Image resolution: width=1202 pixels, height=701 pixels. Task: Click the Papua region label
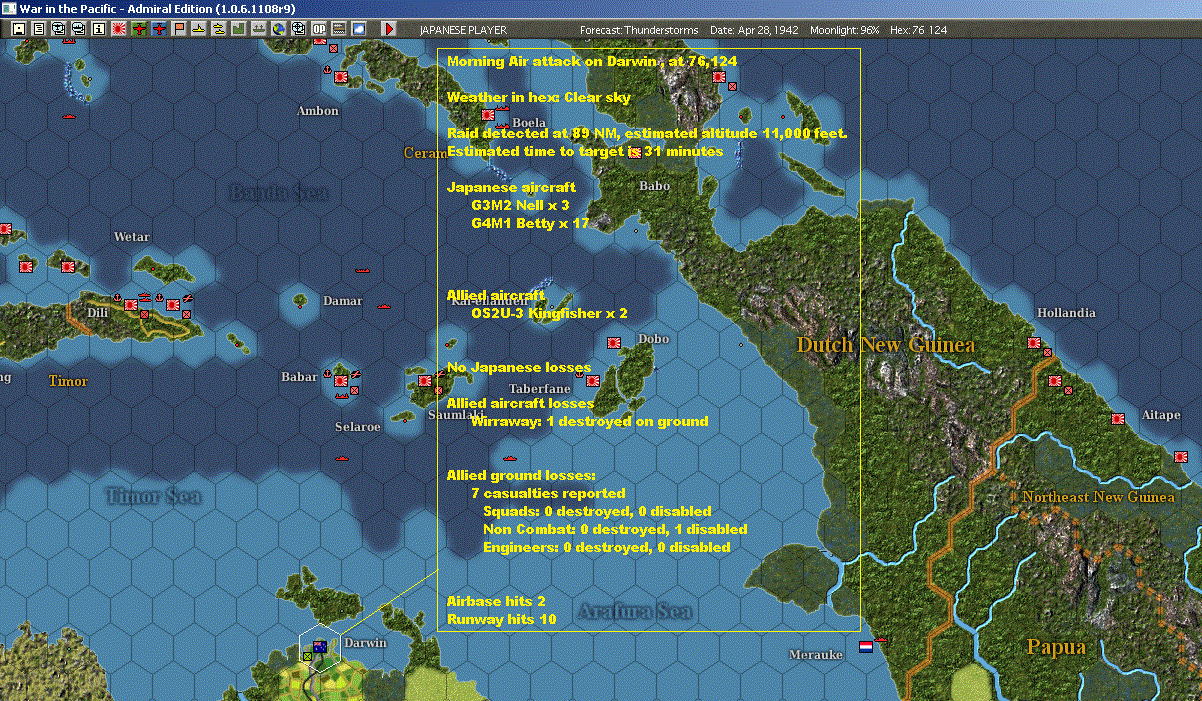pyautogui.click(x=1056, y=647)
